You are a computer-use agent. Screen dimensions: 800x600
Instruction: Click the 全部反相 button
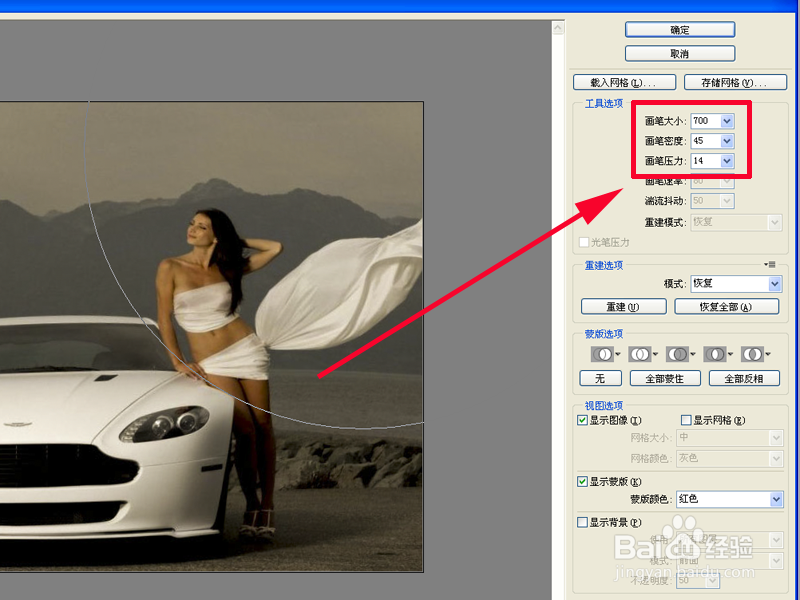[x=744, y=379]
